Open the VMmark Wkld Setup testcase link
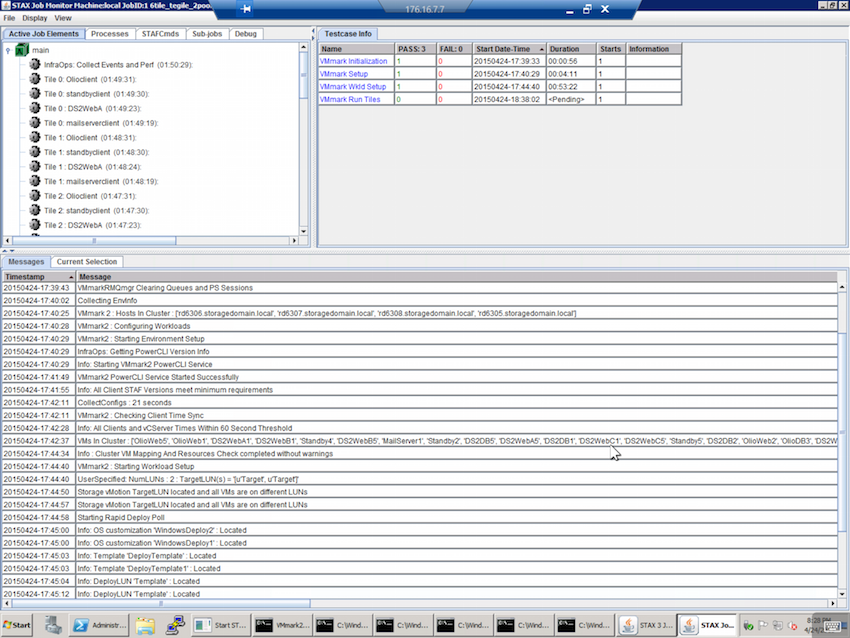This screenshot has width=850, height=638. pyautogui.click(x=353, y=87)
